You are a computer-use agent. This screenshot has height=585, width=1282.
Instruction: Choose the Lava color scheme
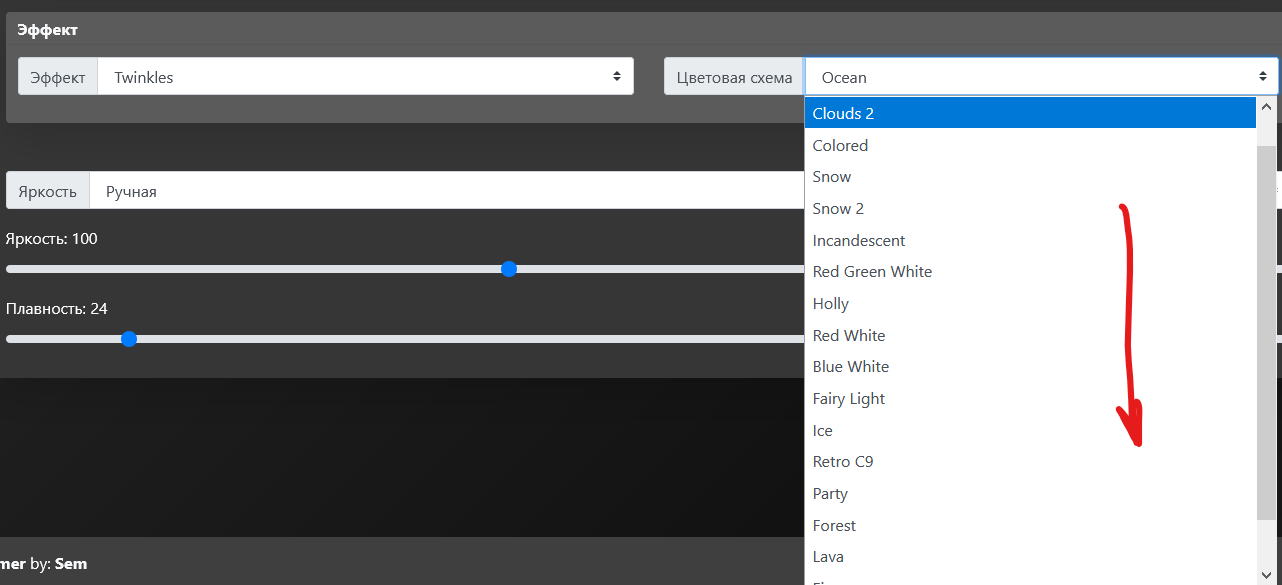pyautogui.click(x=828, y=557)
